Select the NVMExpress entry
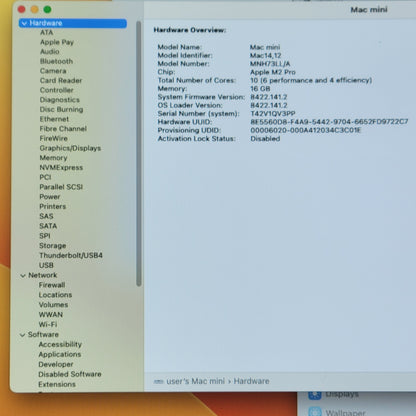416x416 pixels. tap(61, 167)
